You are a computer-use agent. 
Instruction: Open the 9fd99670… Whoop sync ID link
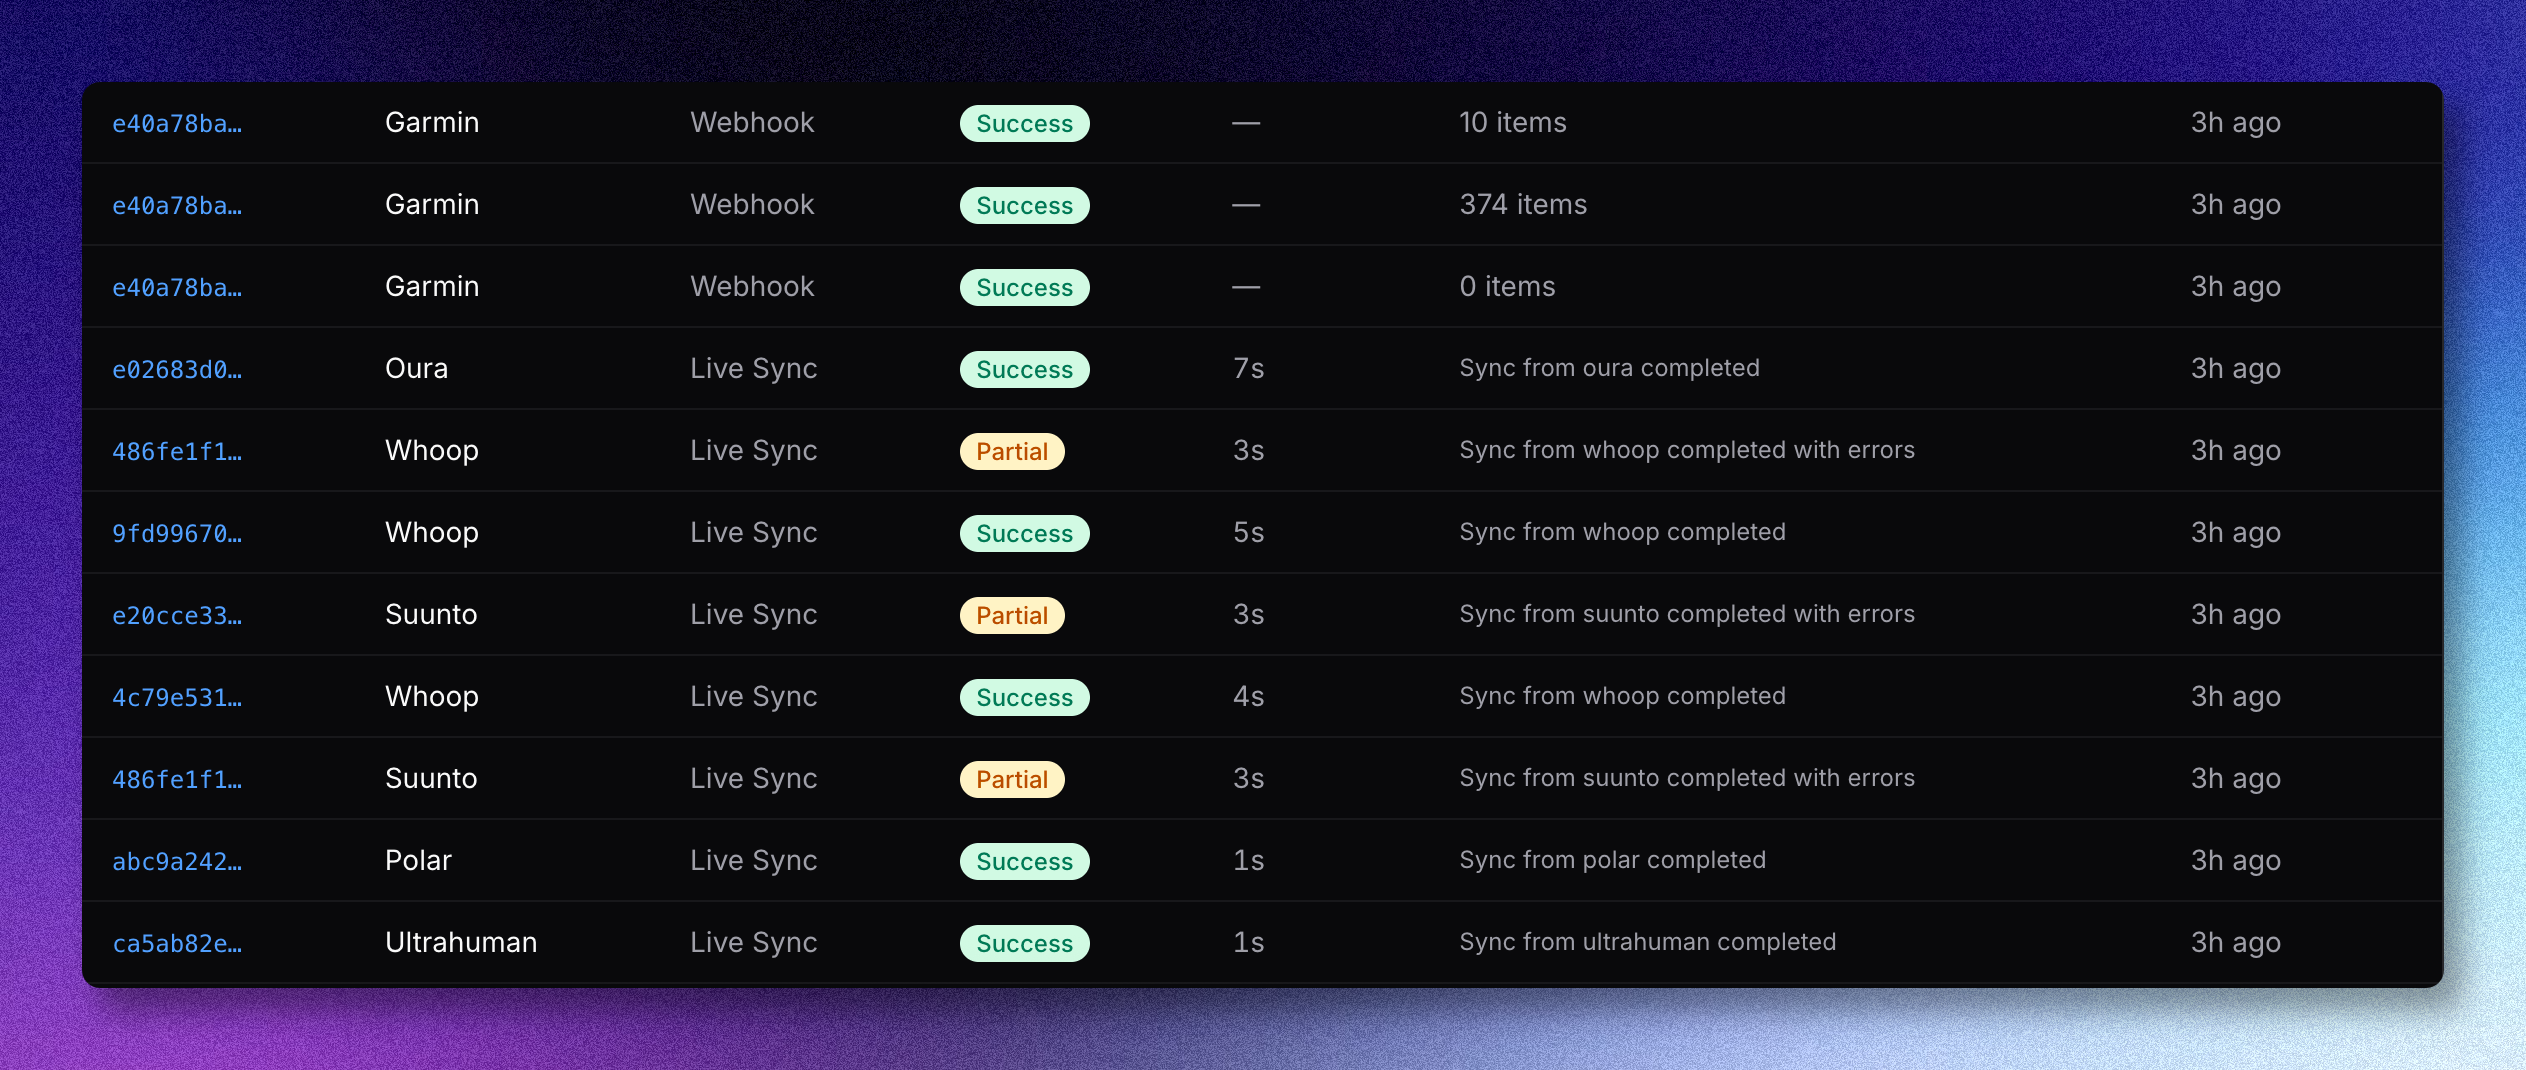tap(177, 534)
